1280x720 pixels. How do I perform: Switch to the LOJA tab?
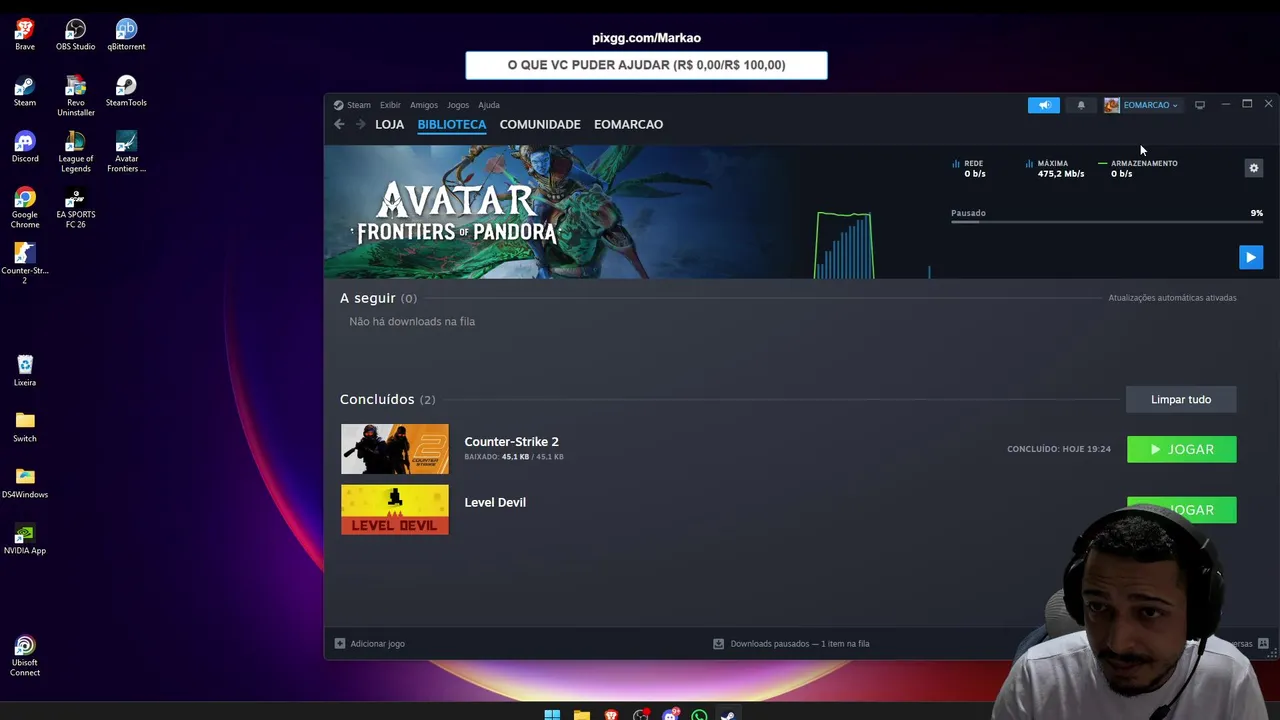390,124
